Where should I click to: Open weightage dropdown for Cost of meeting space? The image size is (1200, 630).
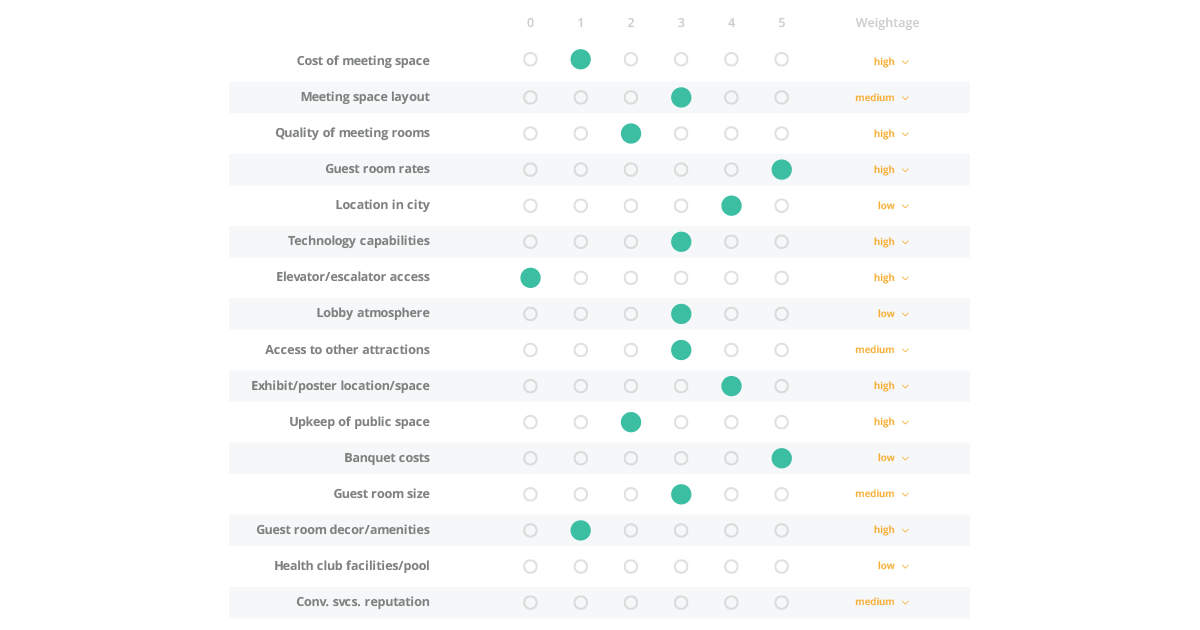point(889,61)
